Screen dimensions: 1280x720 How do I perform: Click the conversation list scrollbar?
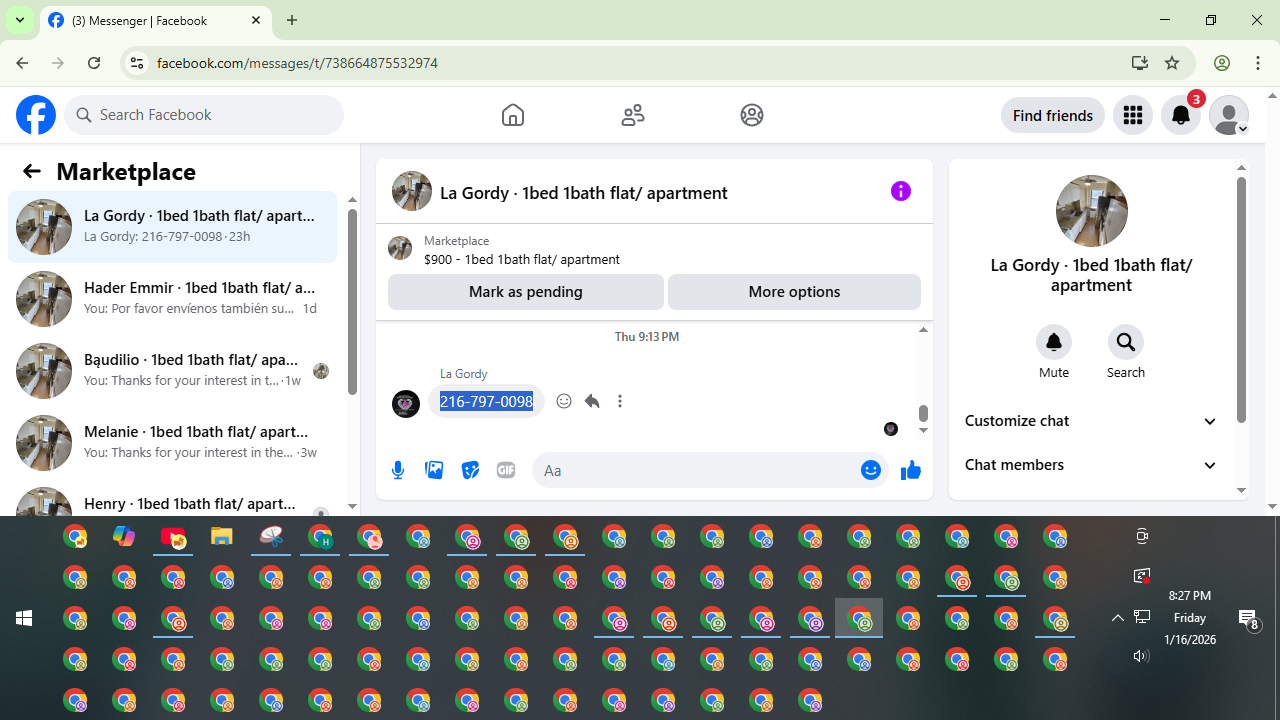point(352,300)
